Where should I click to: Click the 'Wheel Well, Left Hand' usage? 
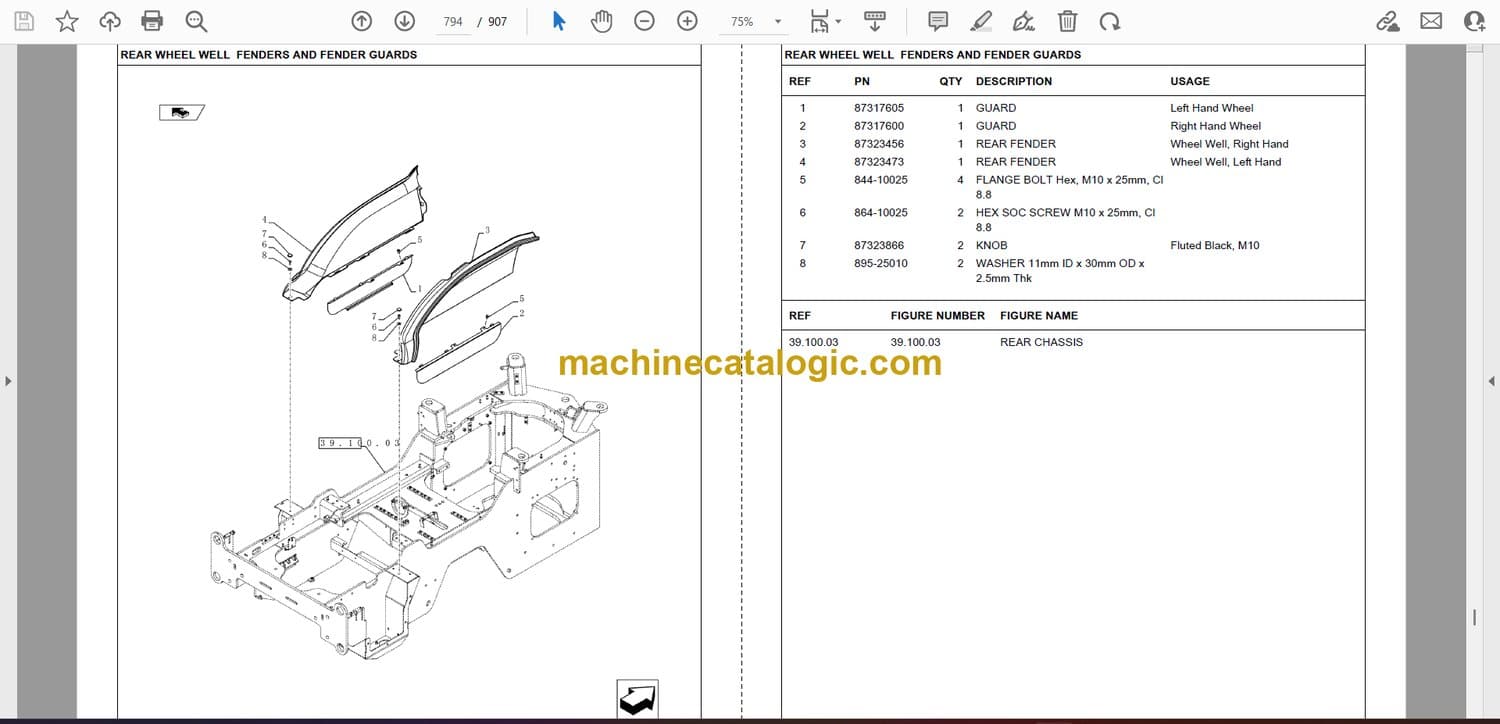pos(1225,162)
